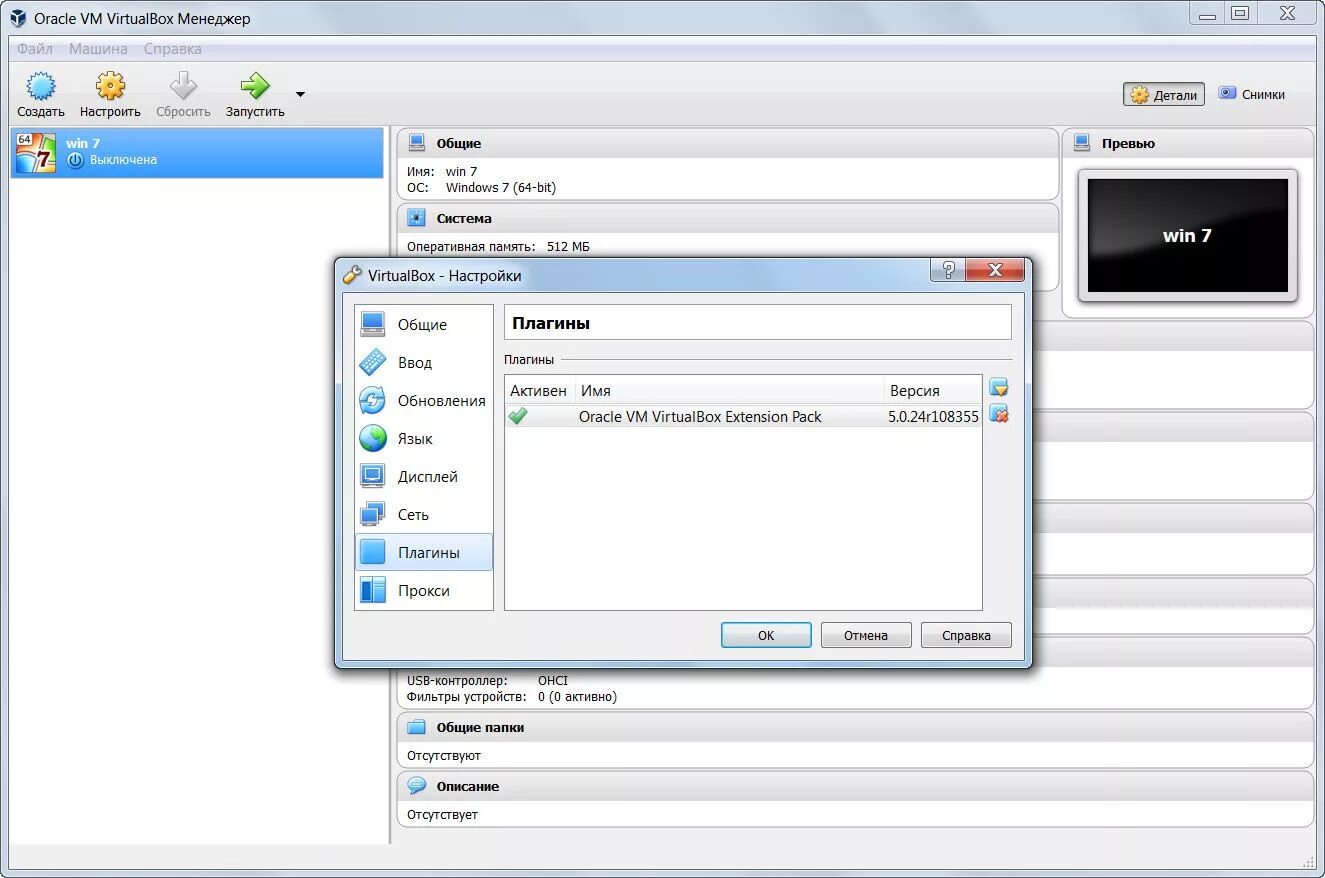Open the Справка menu

[172, 48]
